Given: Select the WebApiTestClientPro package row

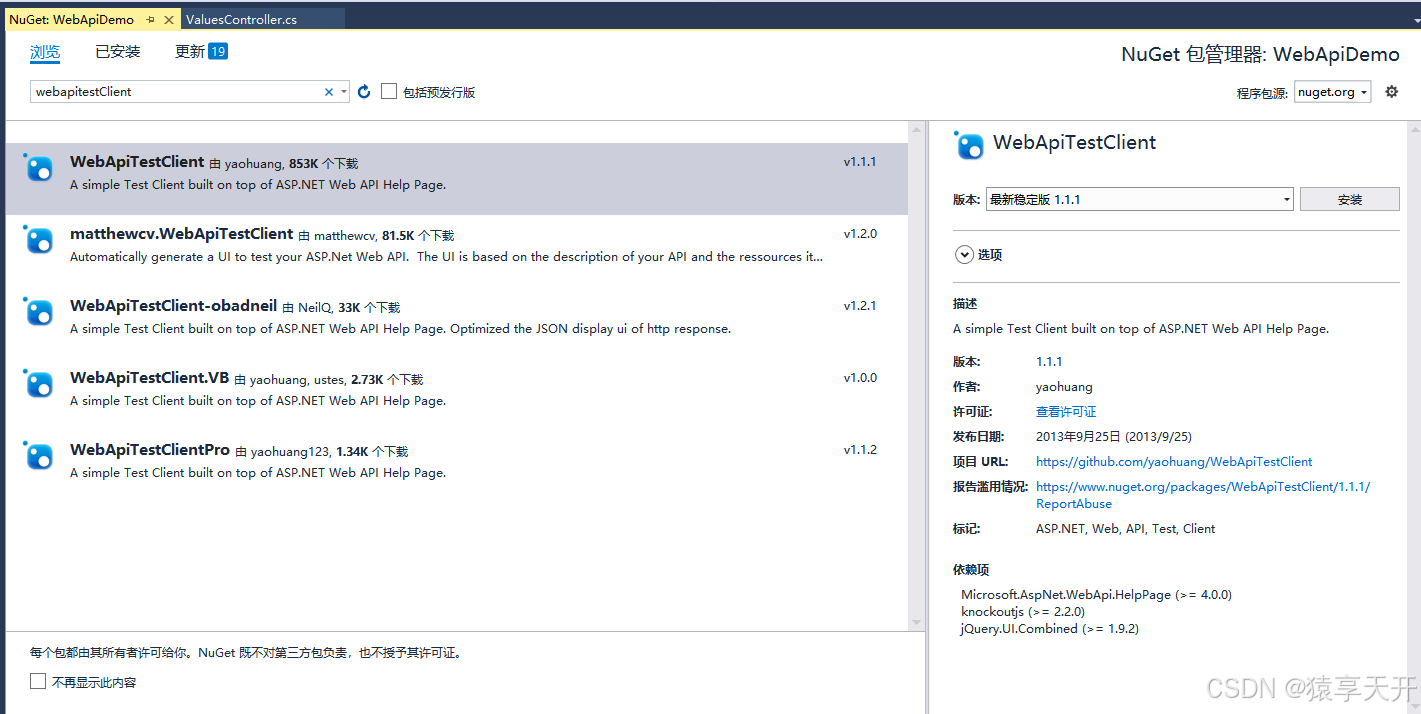Looking at the screenshot, I should tap(457, 467).
